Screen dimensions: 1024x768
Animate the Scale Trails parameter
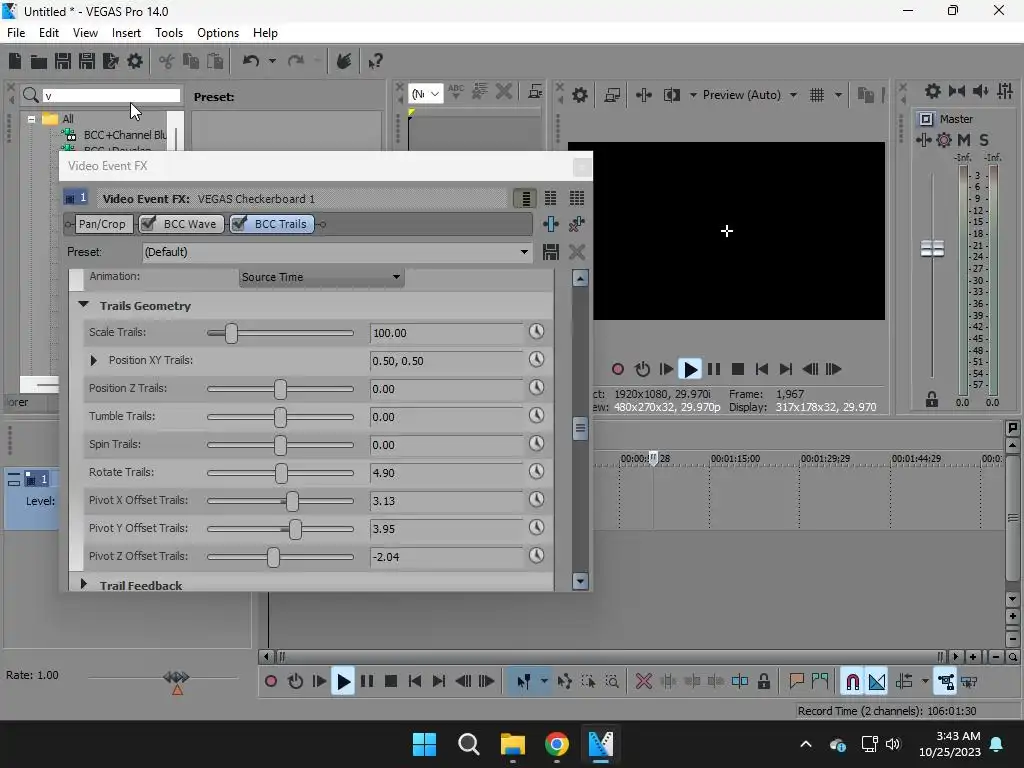tap(536, 332)
